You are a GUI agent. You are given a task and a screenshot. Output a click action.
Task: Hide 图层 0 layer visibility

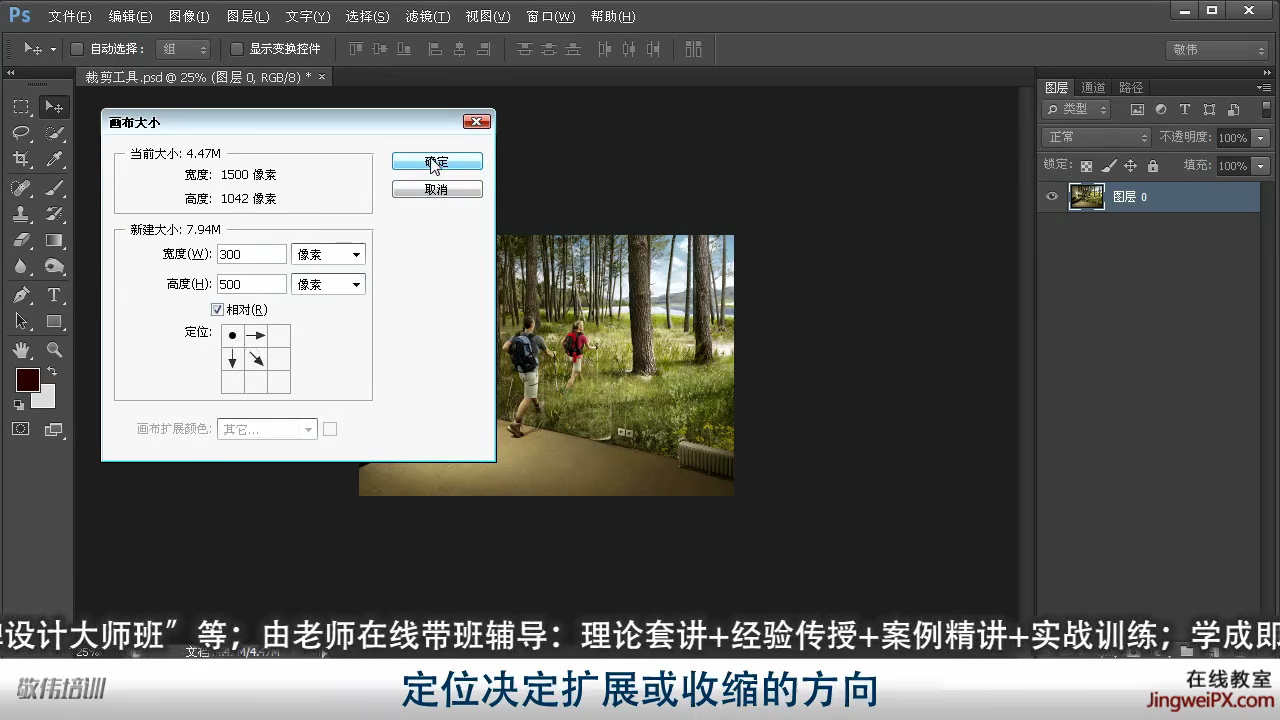click(x=1052, y=197)
